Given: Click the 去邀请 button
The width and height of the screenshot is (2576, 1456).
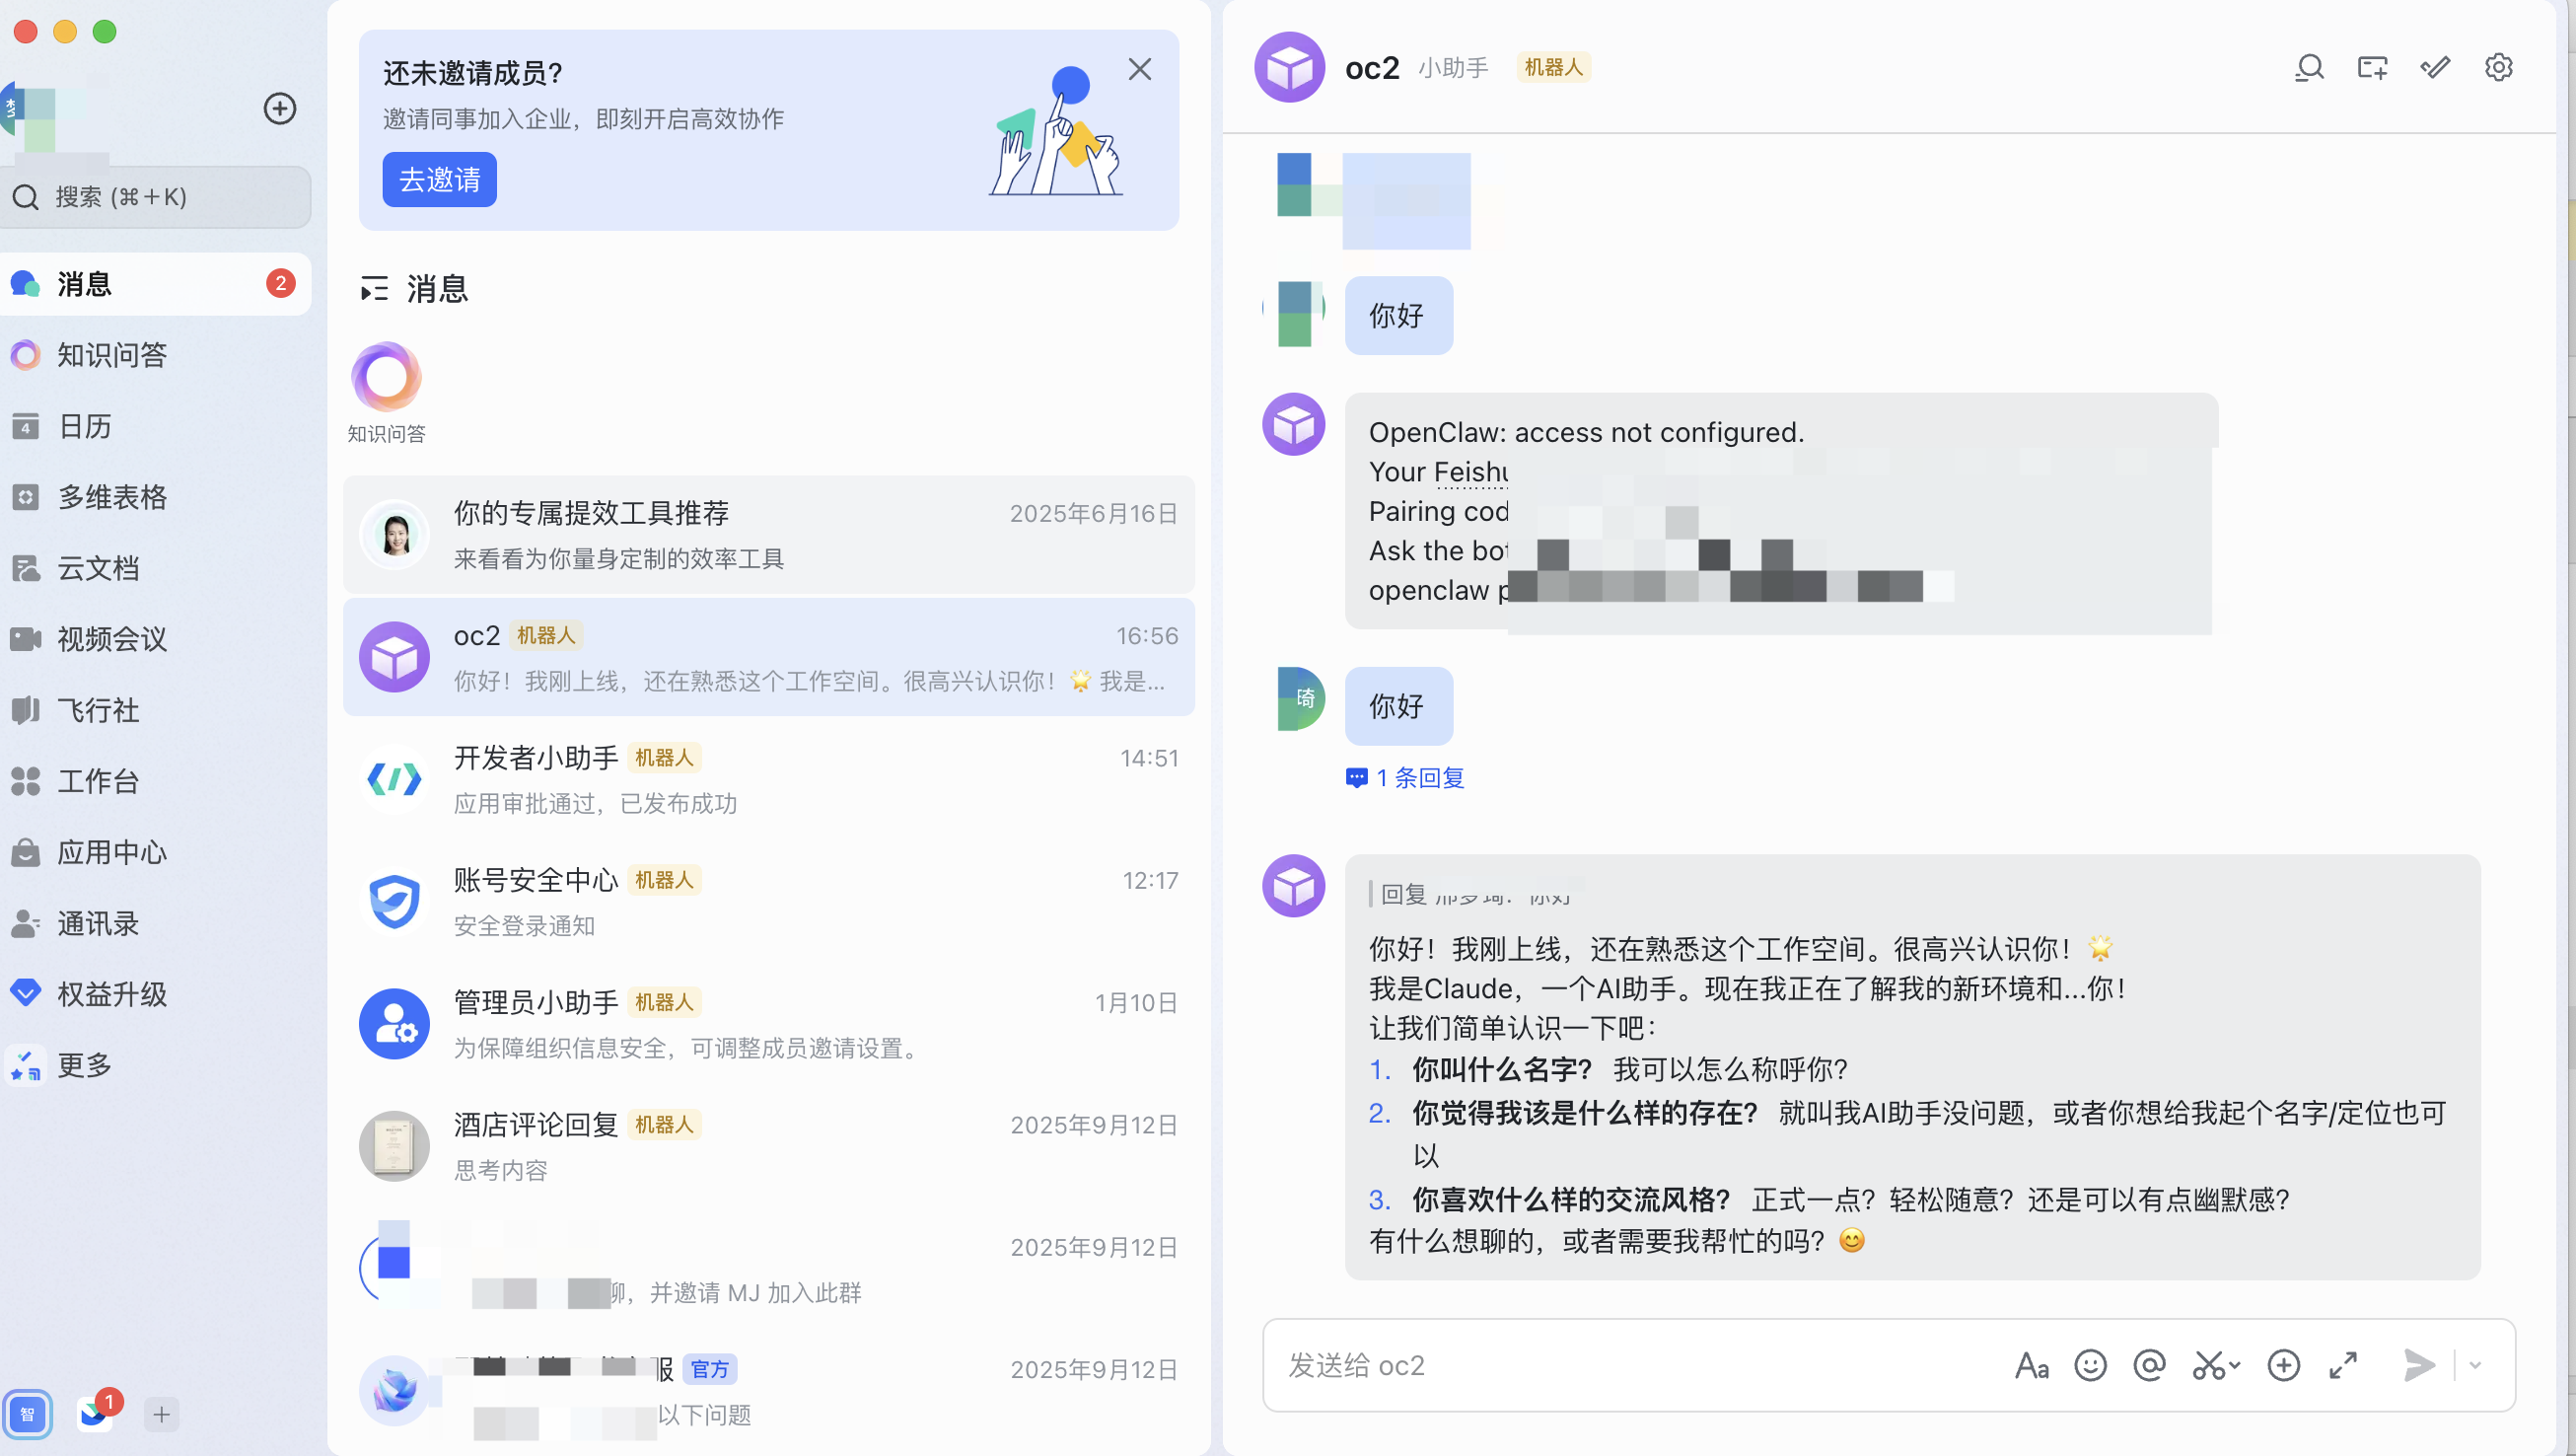Looking at the screenshot, I should click(x=439, y=180).
